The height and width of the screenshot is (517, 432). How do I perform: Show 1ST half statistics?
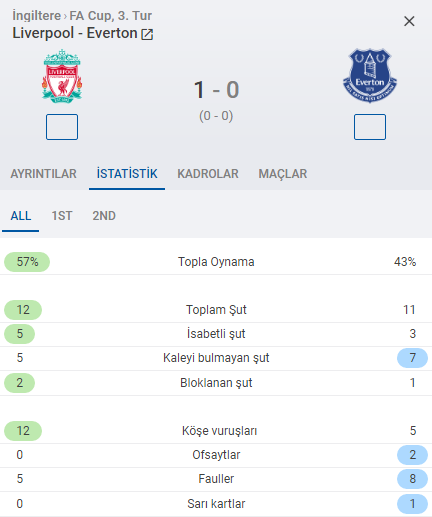click(x=62, y=216)
